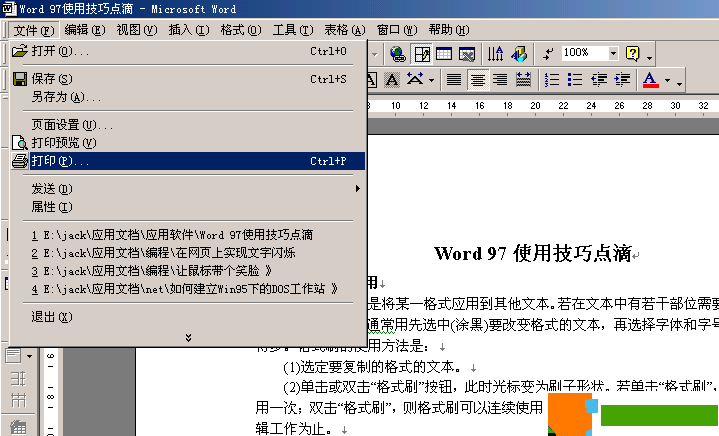Toggle the Character Shading icon
This screenshot has width=719, height=436.
pyautogui.click(x=392, y=80)
